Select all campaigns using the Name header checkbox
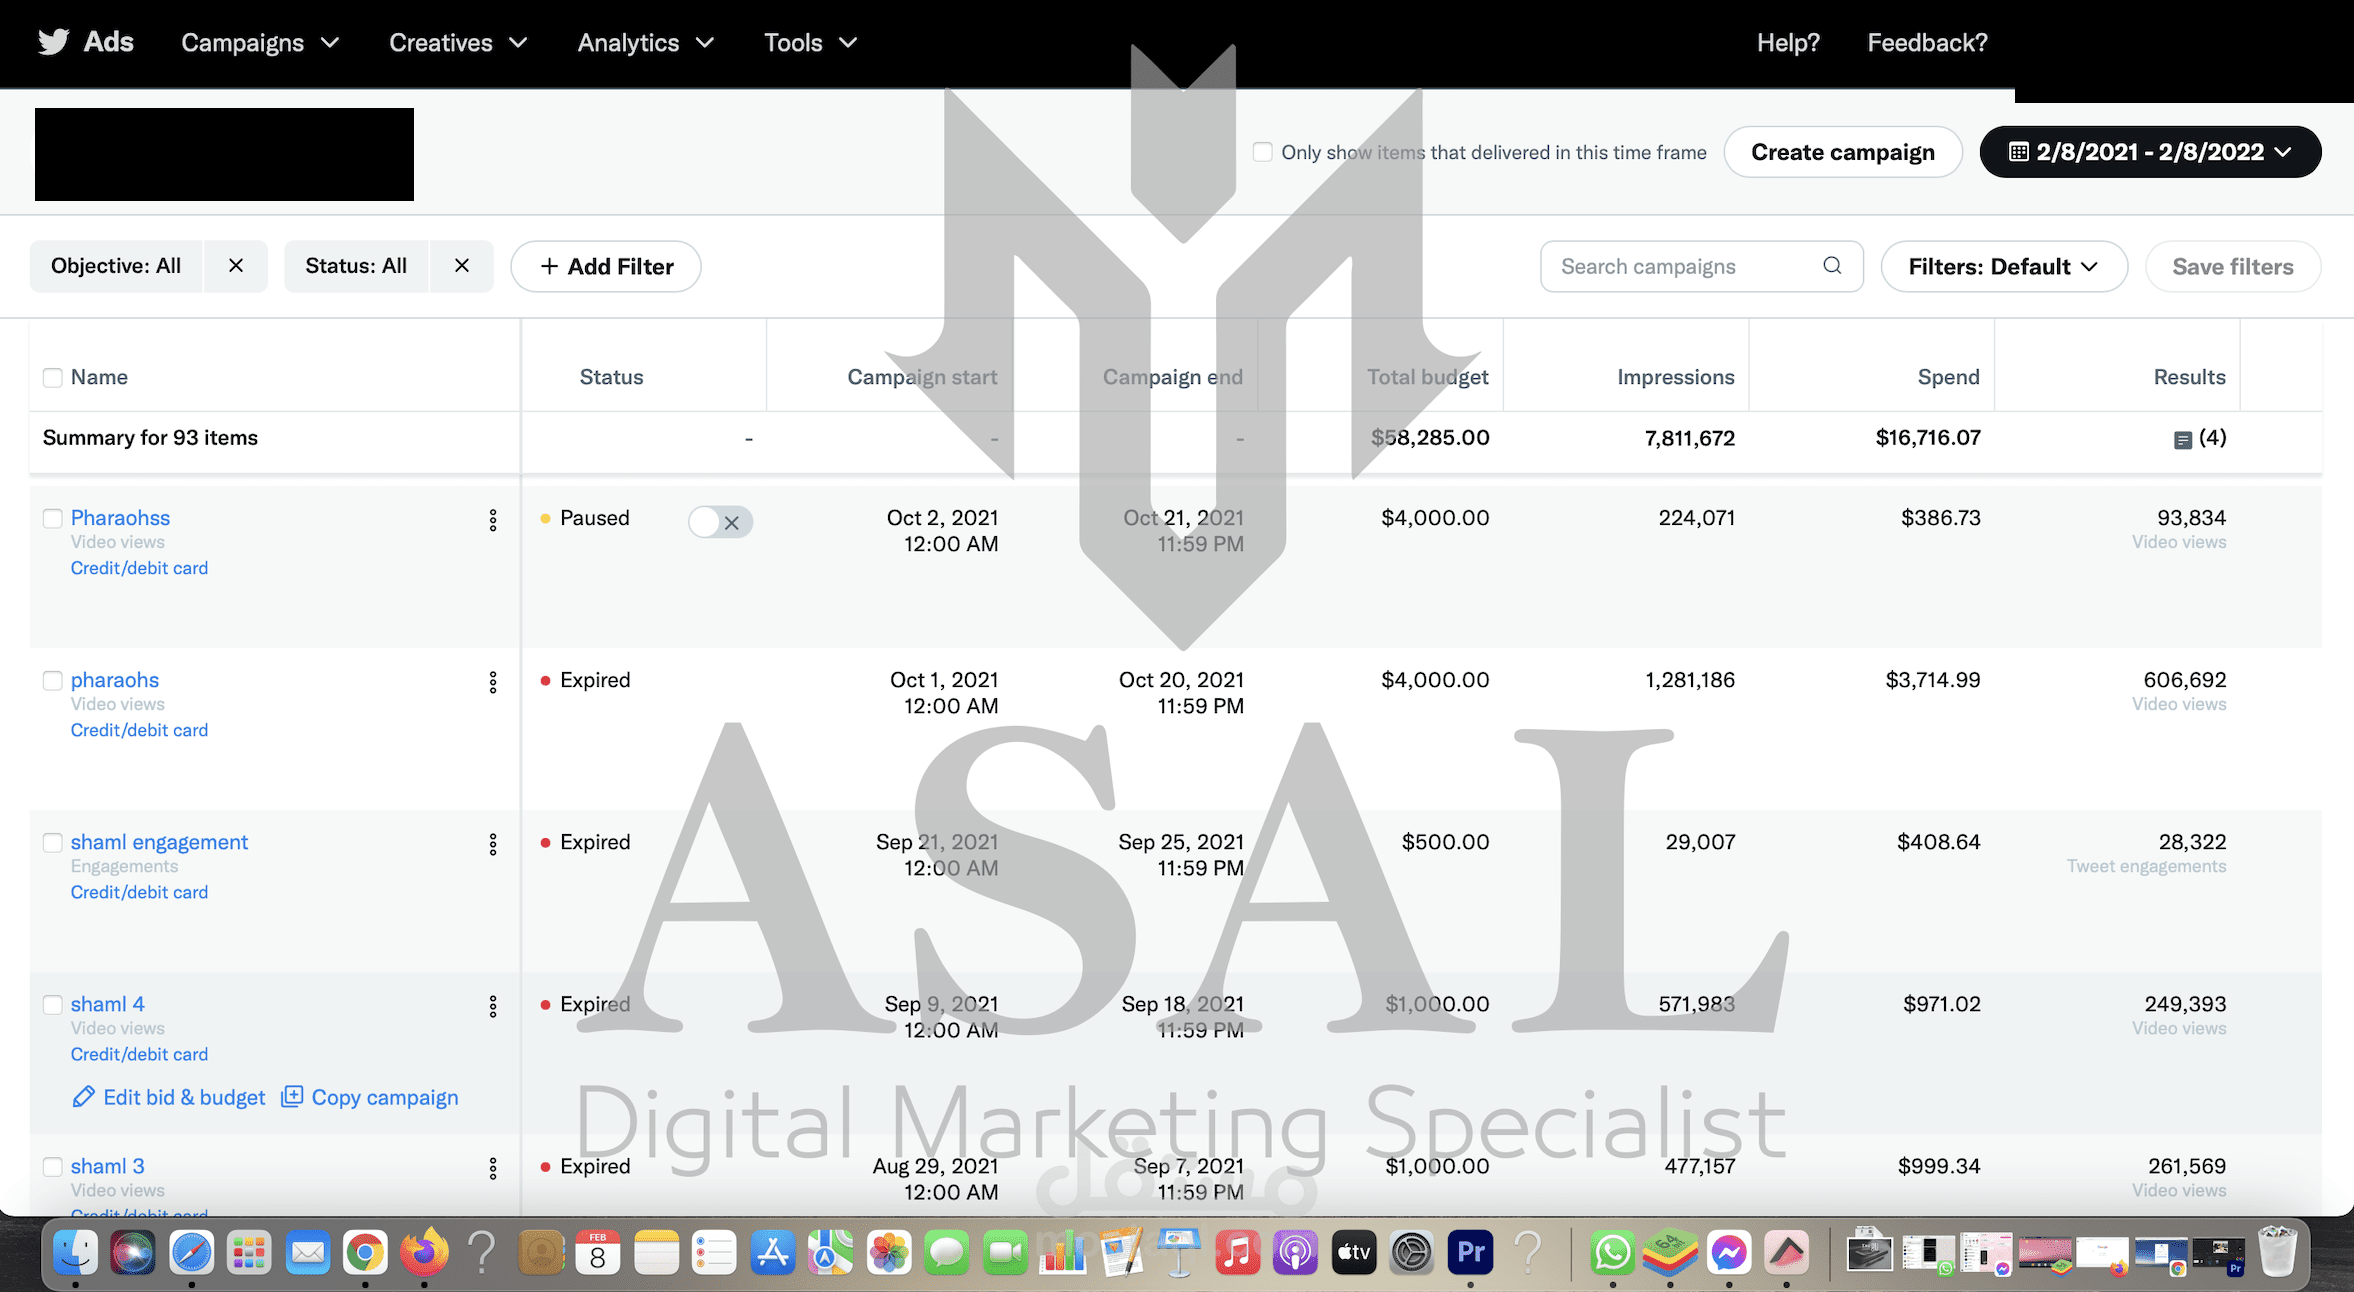Screen dimensions: 2354x1292 [53, 378]
